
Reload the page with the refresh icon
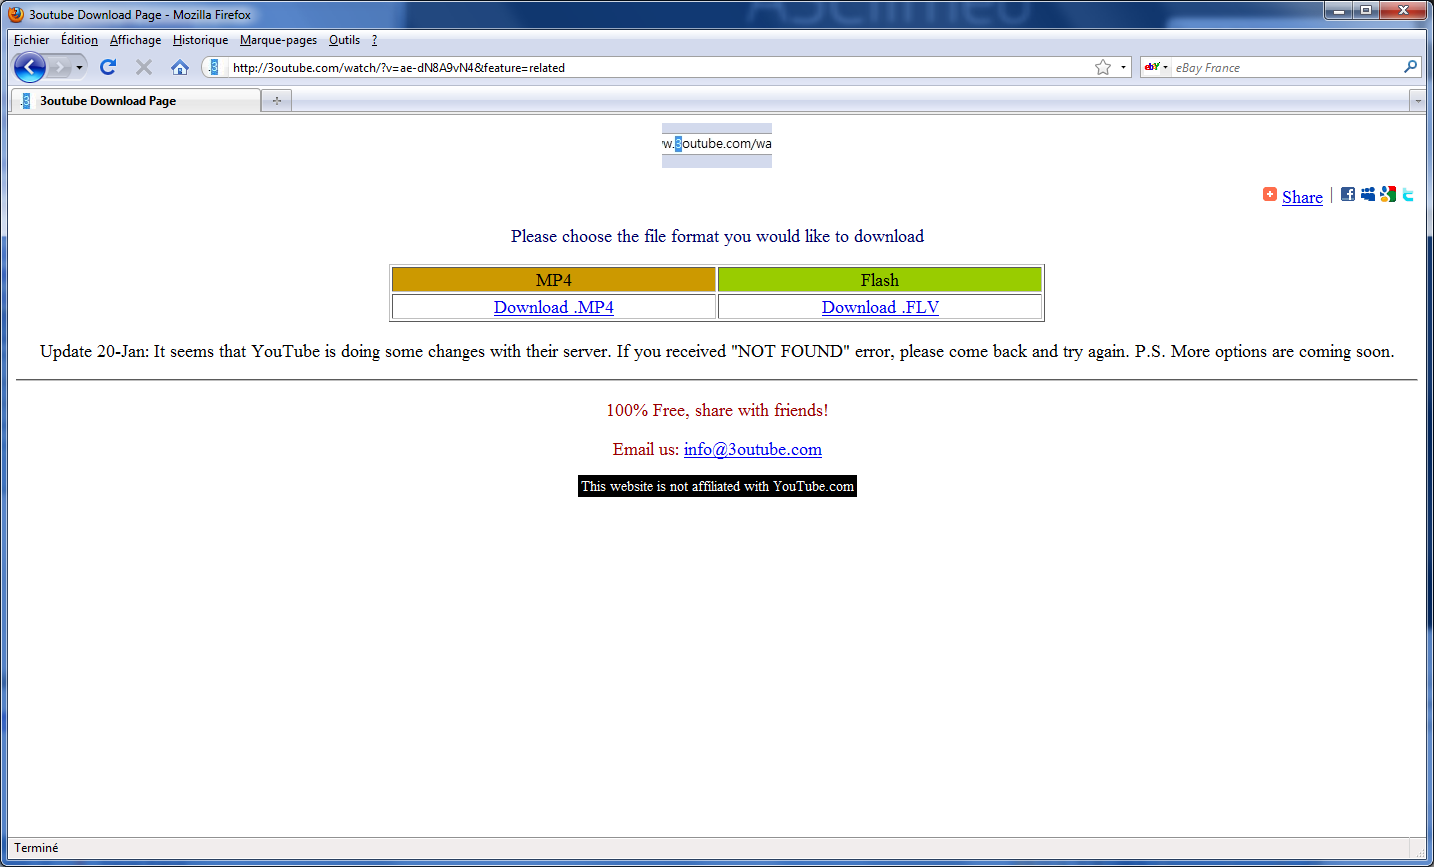108,67
